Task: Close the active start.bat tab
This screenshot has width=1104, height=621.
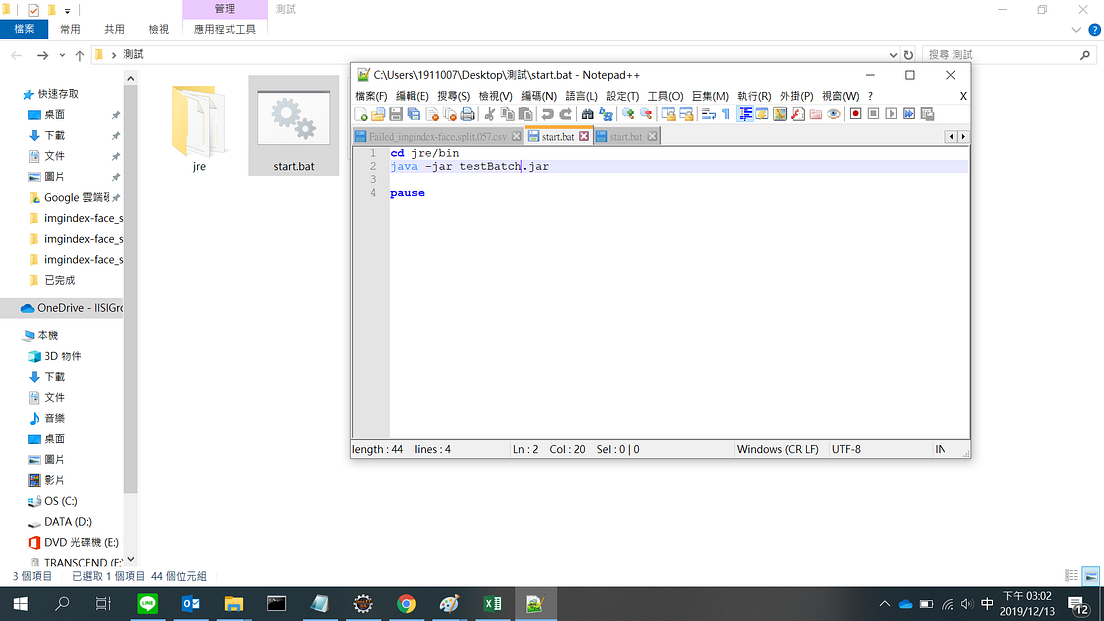Action: pyautogui.click(x=584, y=137)
